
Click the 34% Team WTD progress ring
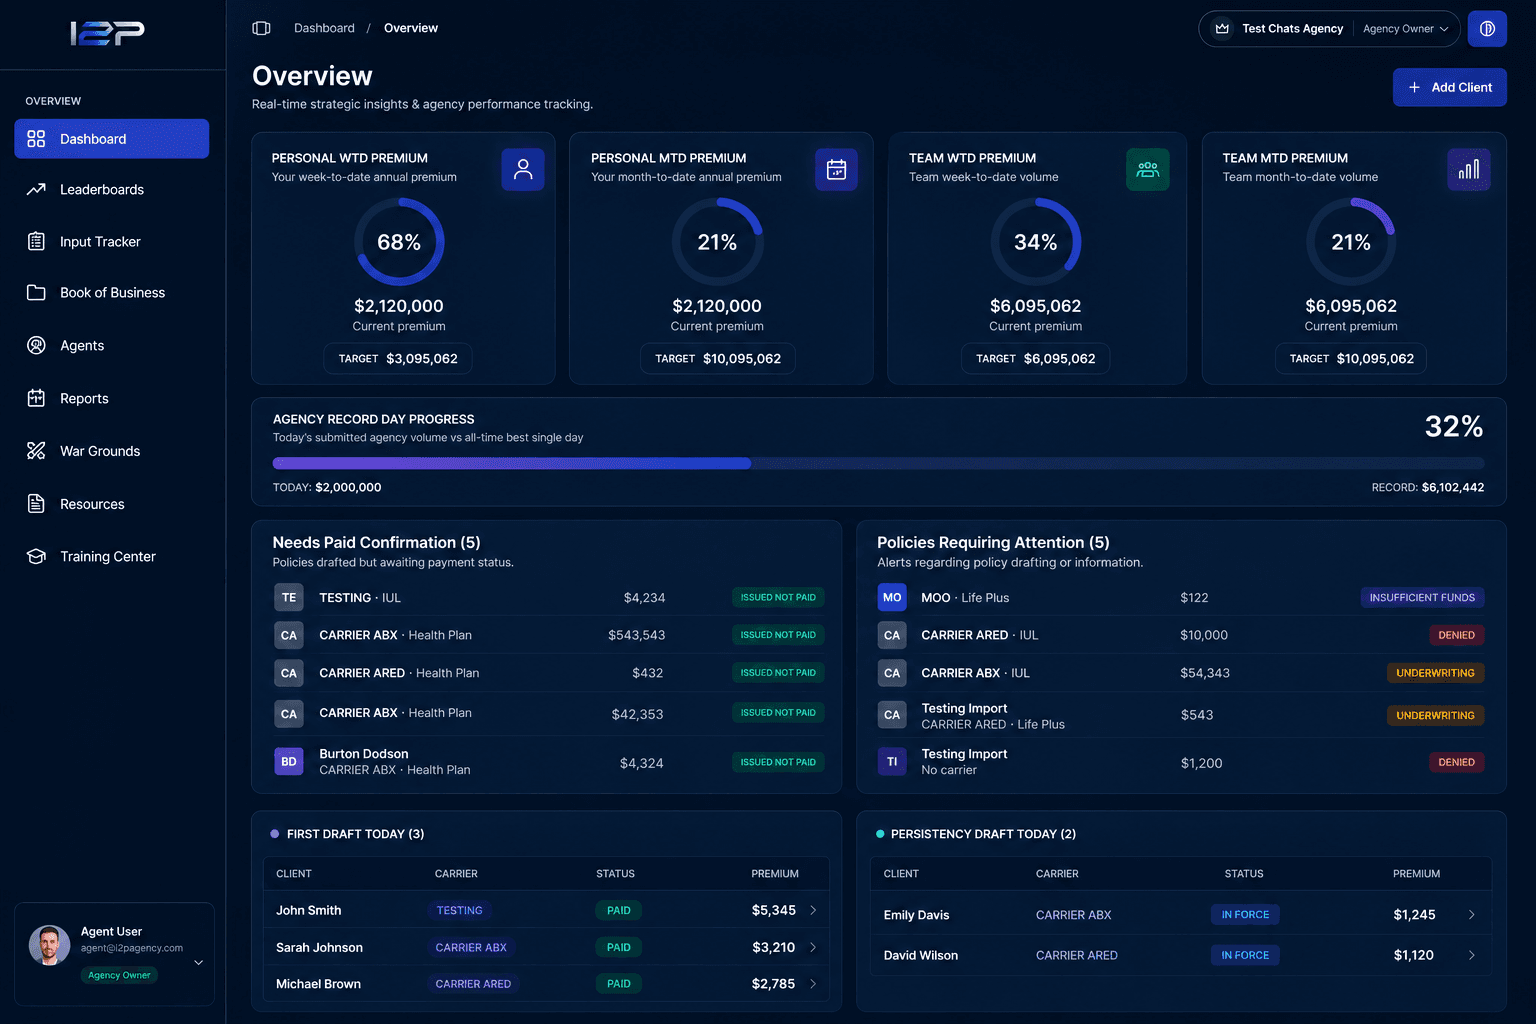tap(1036, 242)
